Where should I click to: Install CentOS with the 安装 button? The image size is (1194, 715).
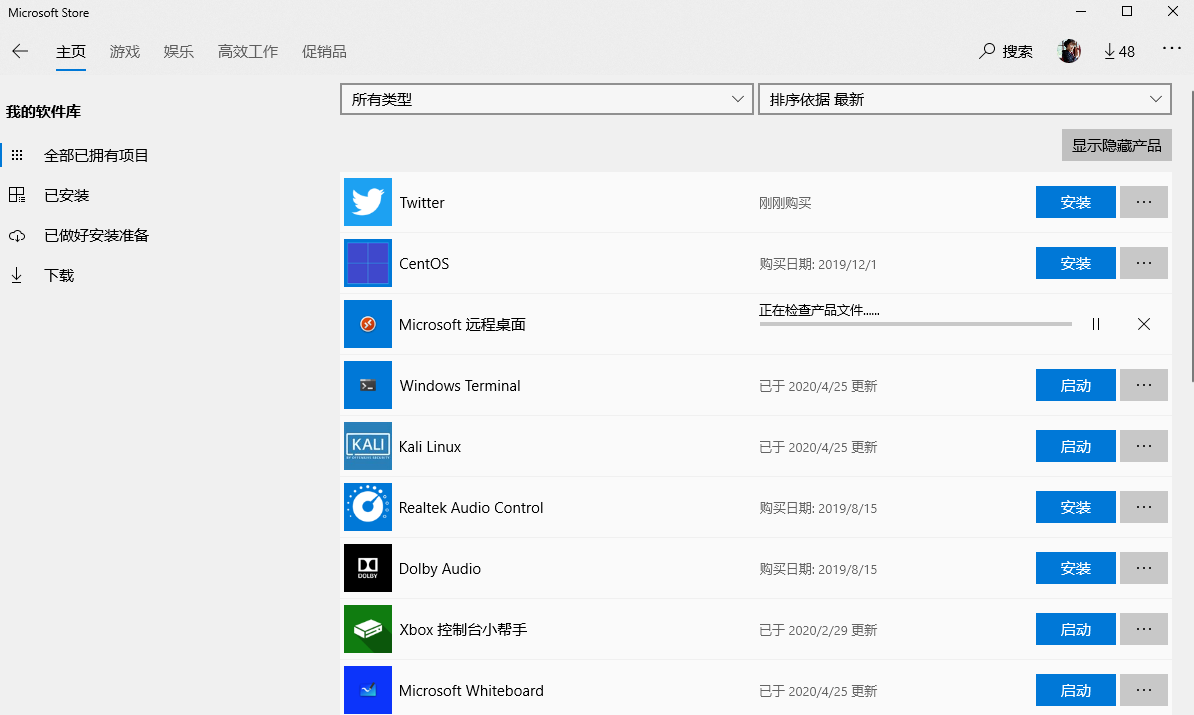1075,263
